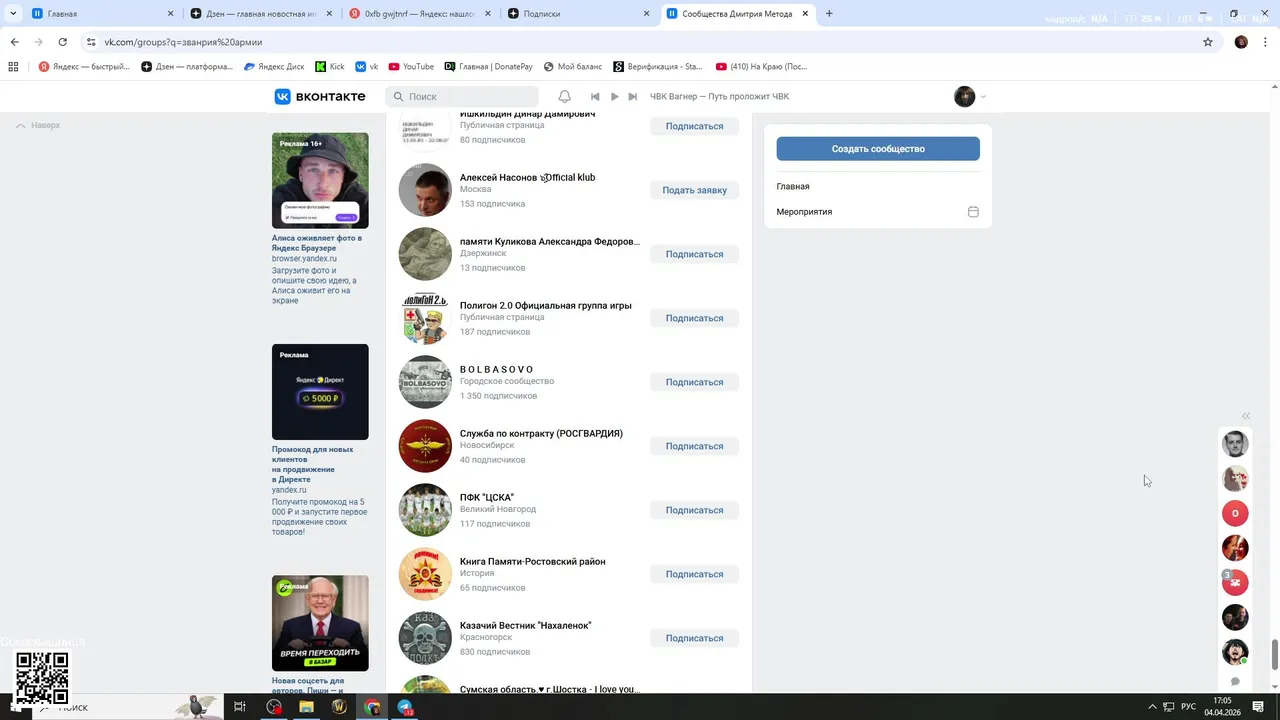Open the VKontakte logo home link
Image resolution: width=1280 pixels, height=720 pixels.
point(320,97)
